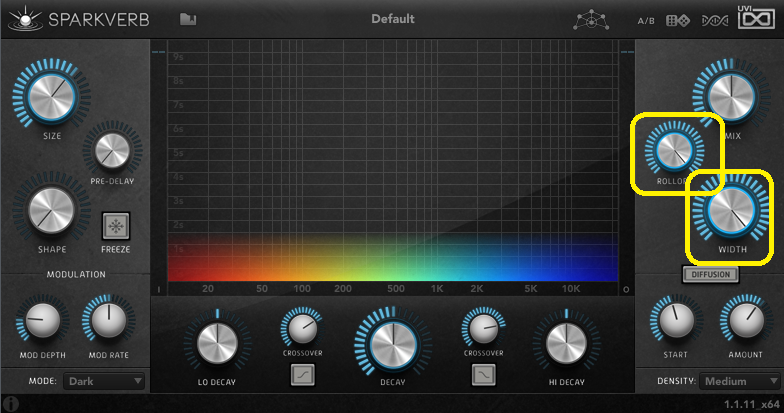Open the preset folder browser
Viewport: 784px width, 413px height.
click(188, 19)
